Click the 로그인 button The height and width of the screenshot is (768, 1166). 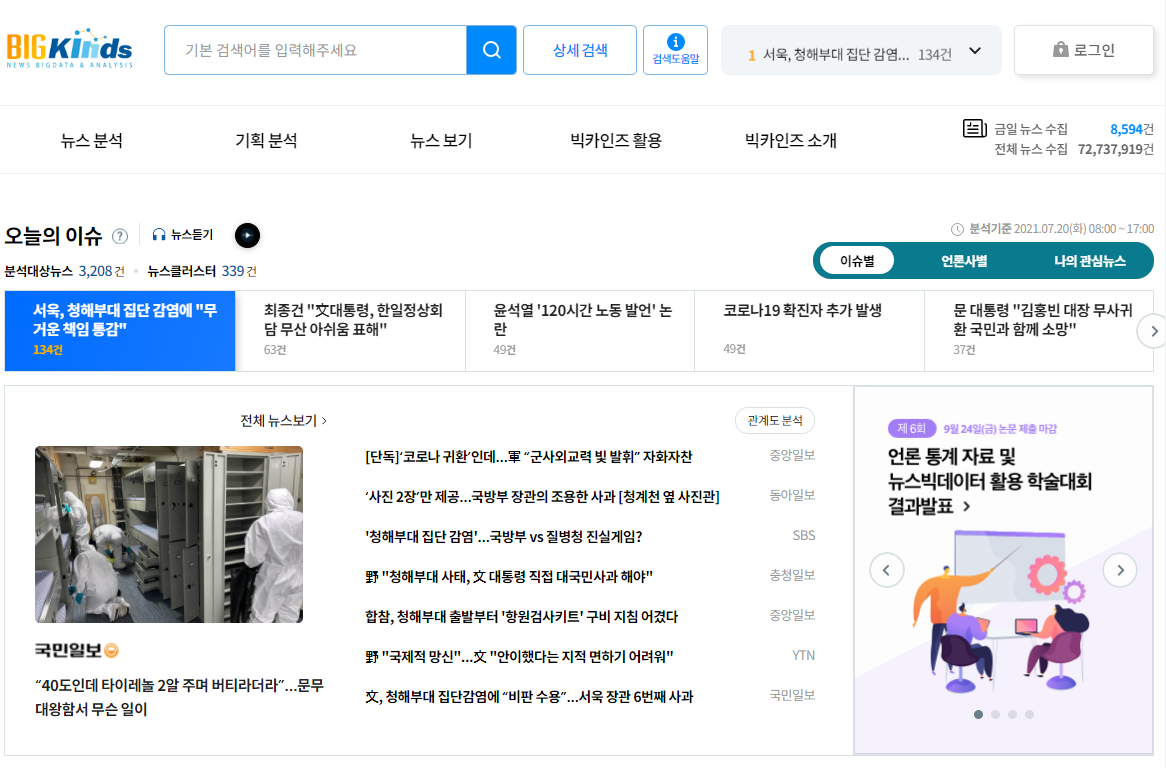[1083, 50]
